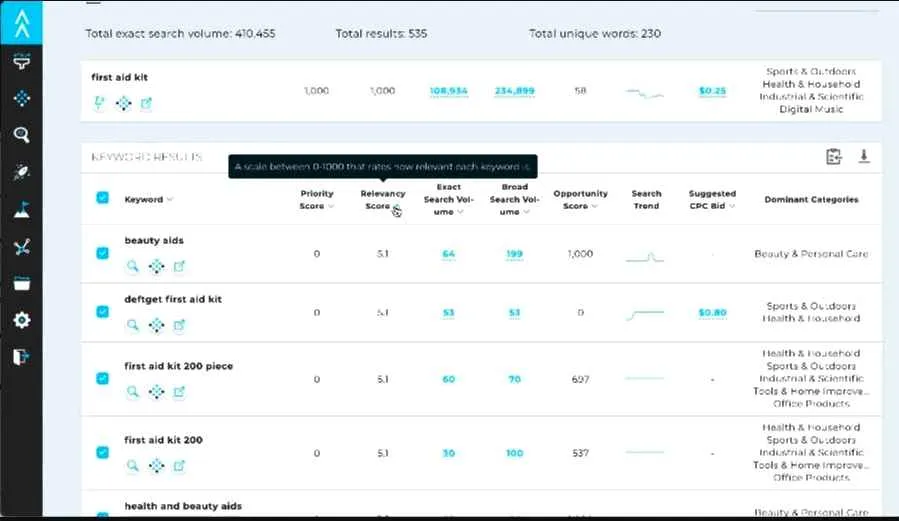Click exact search volume 108,934 link

point(448,91)
